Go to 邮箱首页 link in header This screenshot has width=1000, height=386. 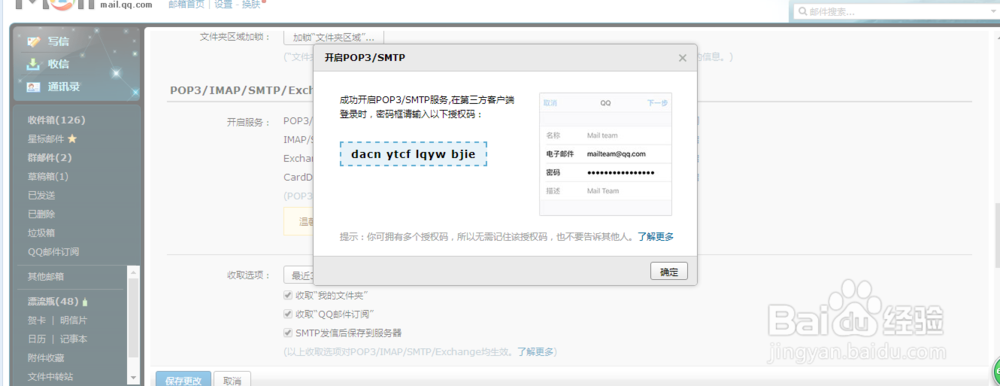click(x=187, y=4)
